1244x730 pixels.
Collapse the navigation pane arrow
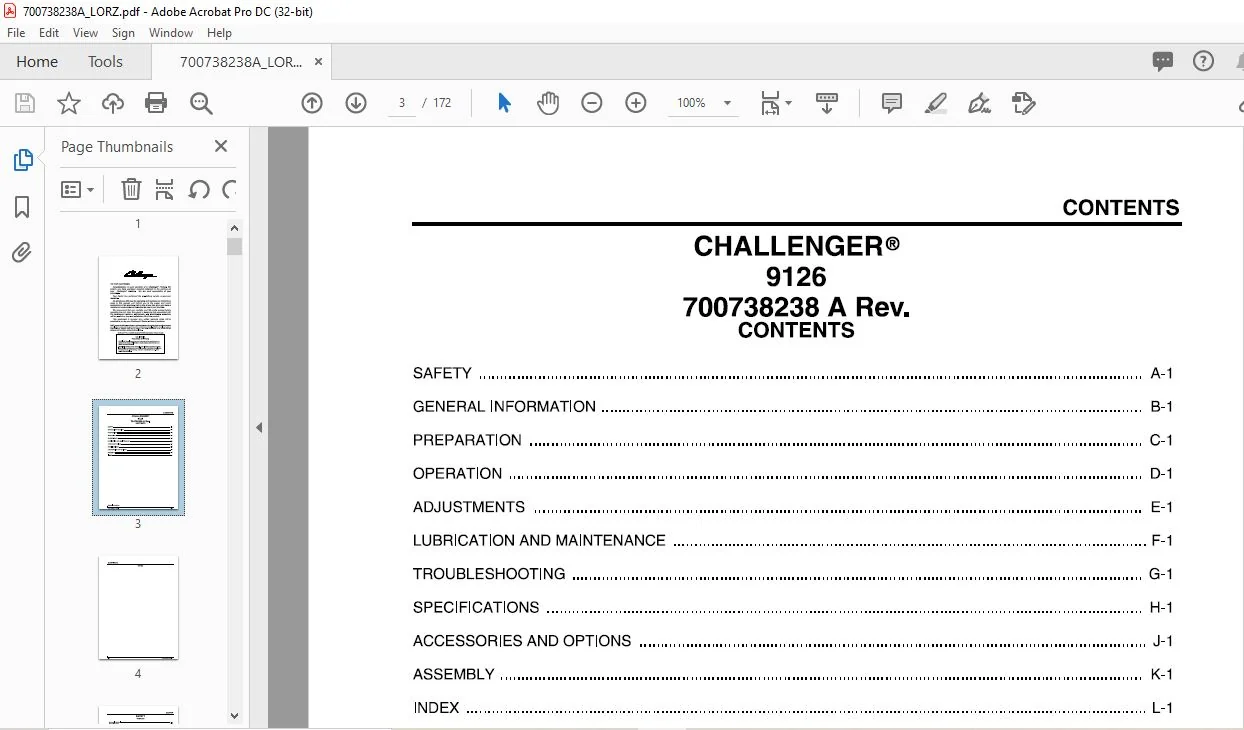point(259,428)
